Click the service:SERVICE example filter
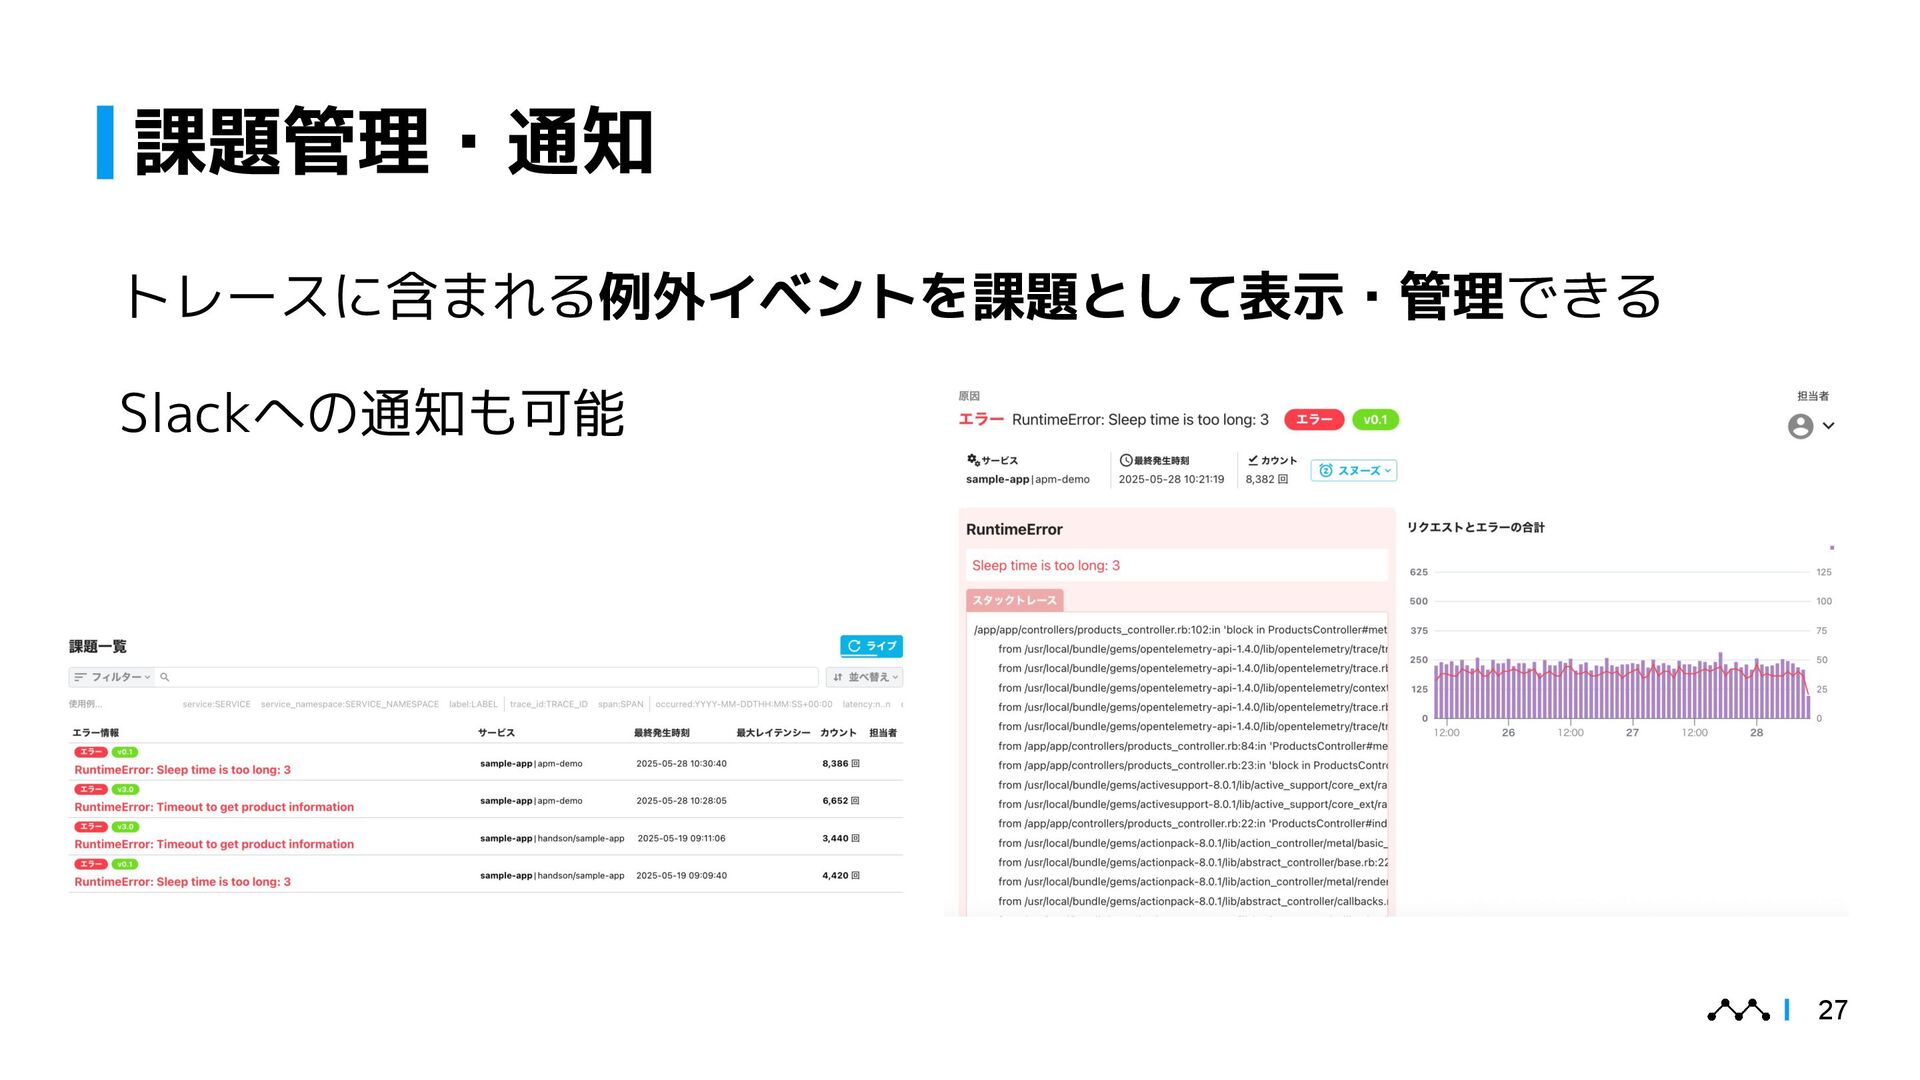The width and height of the screenshot is (1920, 1080). [216, 704]
